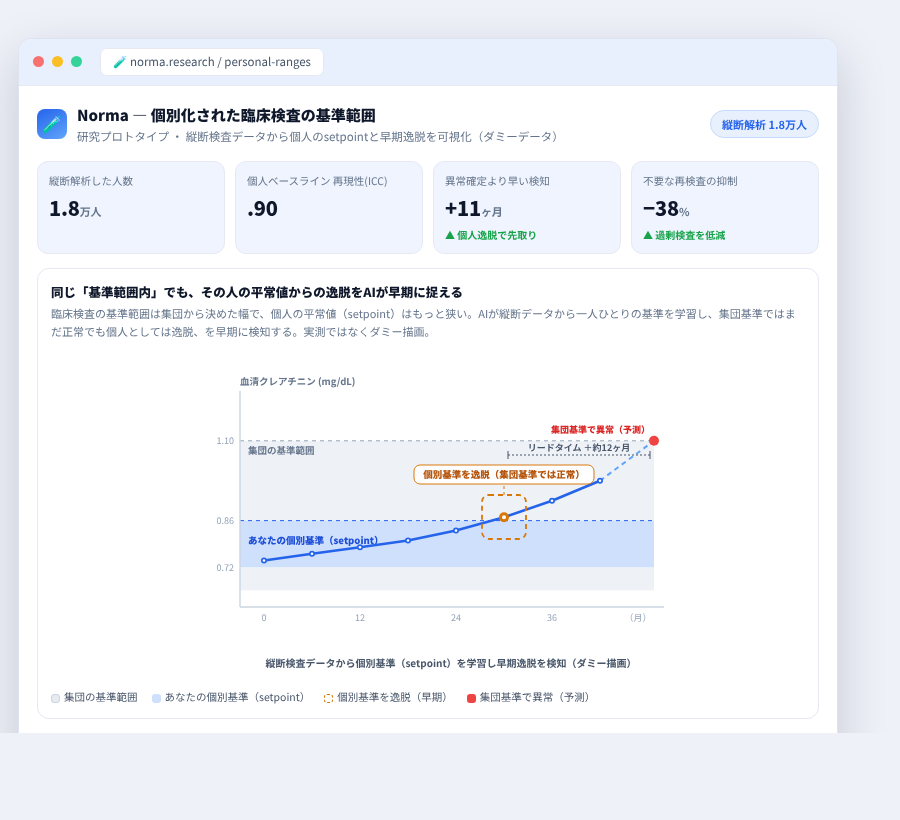Click the 0.72 y-axis value
The image size is (900, 820).
tap(225, 568)
